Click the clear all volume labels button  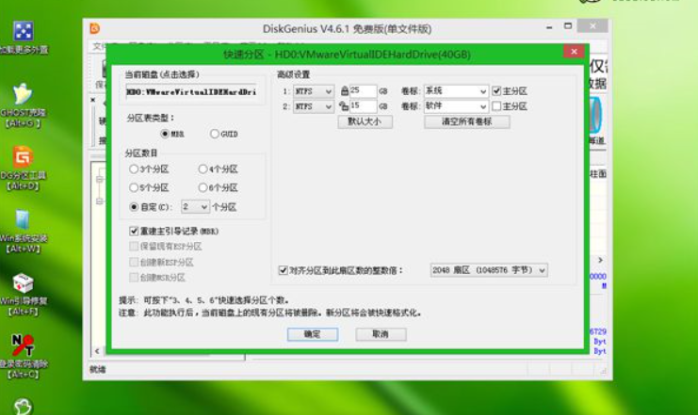tap(467, 122)
